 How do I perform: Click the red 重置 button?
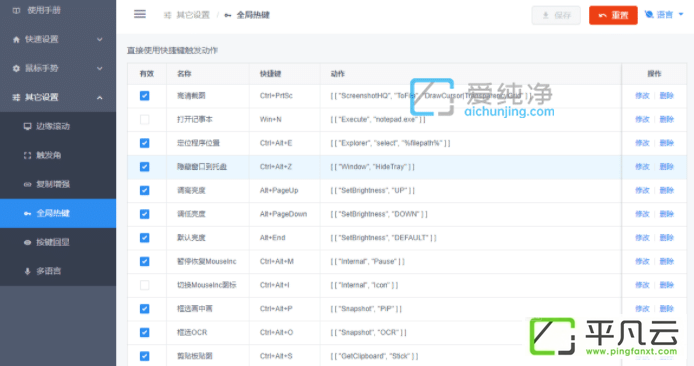click(x=613, y=15)
